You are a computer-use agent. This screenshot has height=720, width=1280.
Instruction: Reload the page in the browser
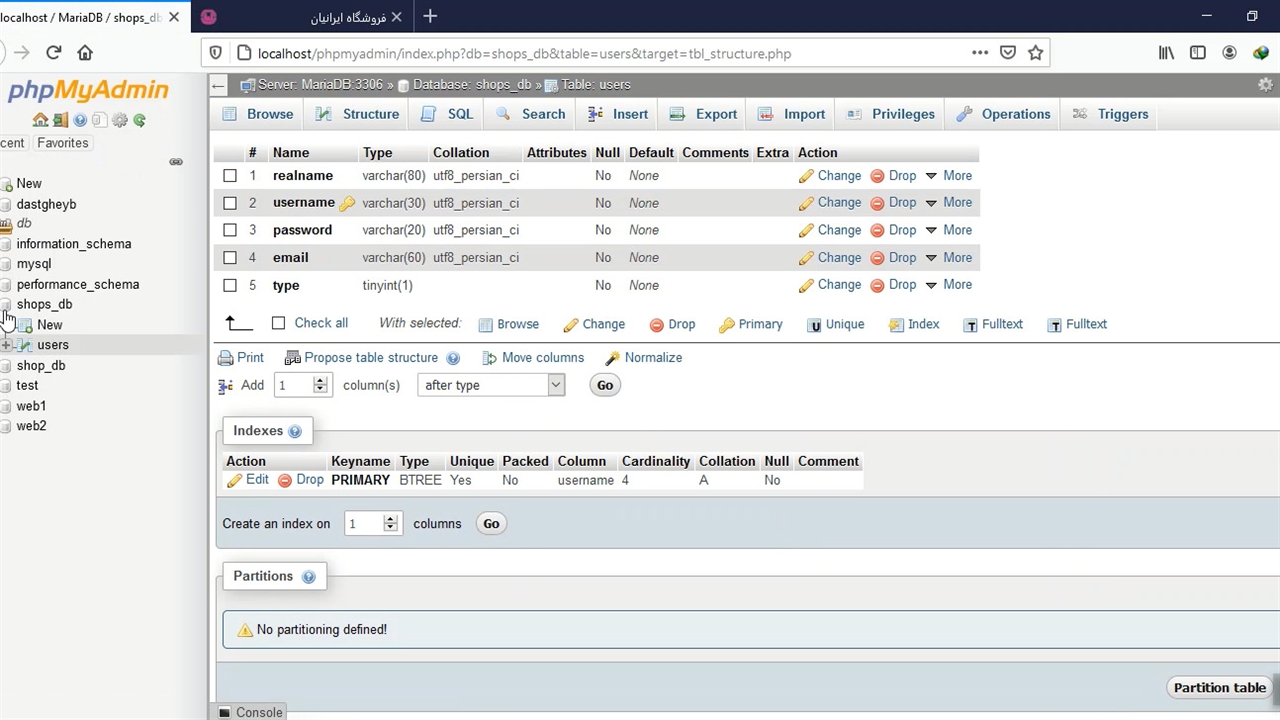[x=54, y=53]
